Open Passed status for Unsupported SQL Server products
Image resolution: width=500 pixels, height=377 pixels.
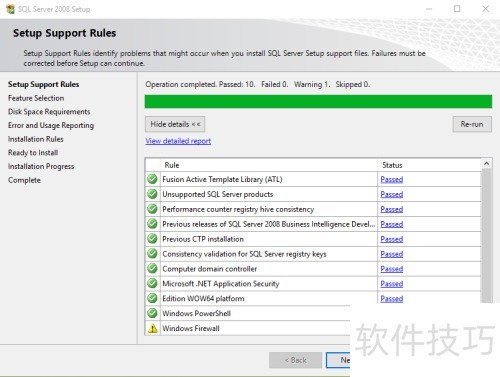coord(392,194)
